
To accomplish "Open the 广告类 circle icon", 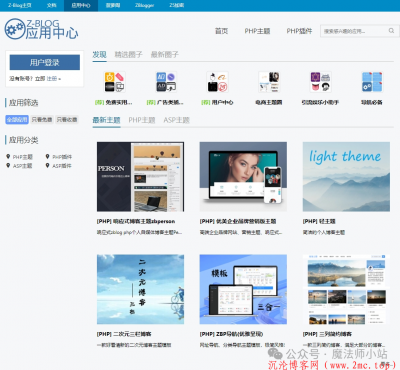I will (x=166, y=82).
